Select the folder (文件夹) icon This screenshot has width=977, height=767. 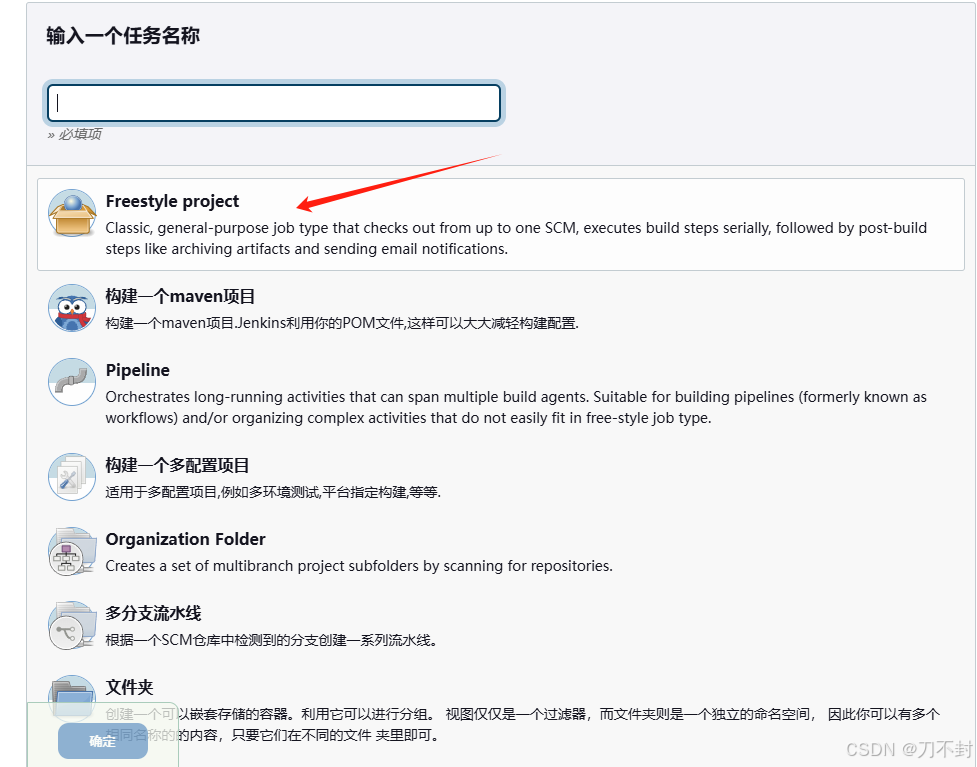72,697
